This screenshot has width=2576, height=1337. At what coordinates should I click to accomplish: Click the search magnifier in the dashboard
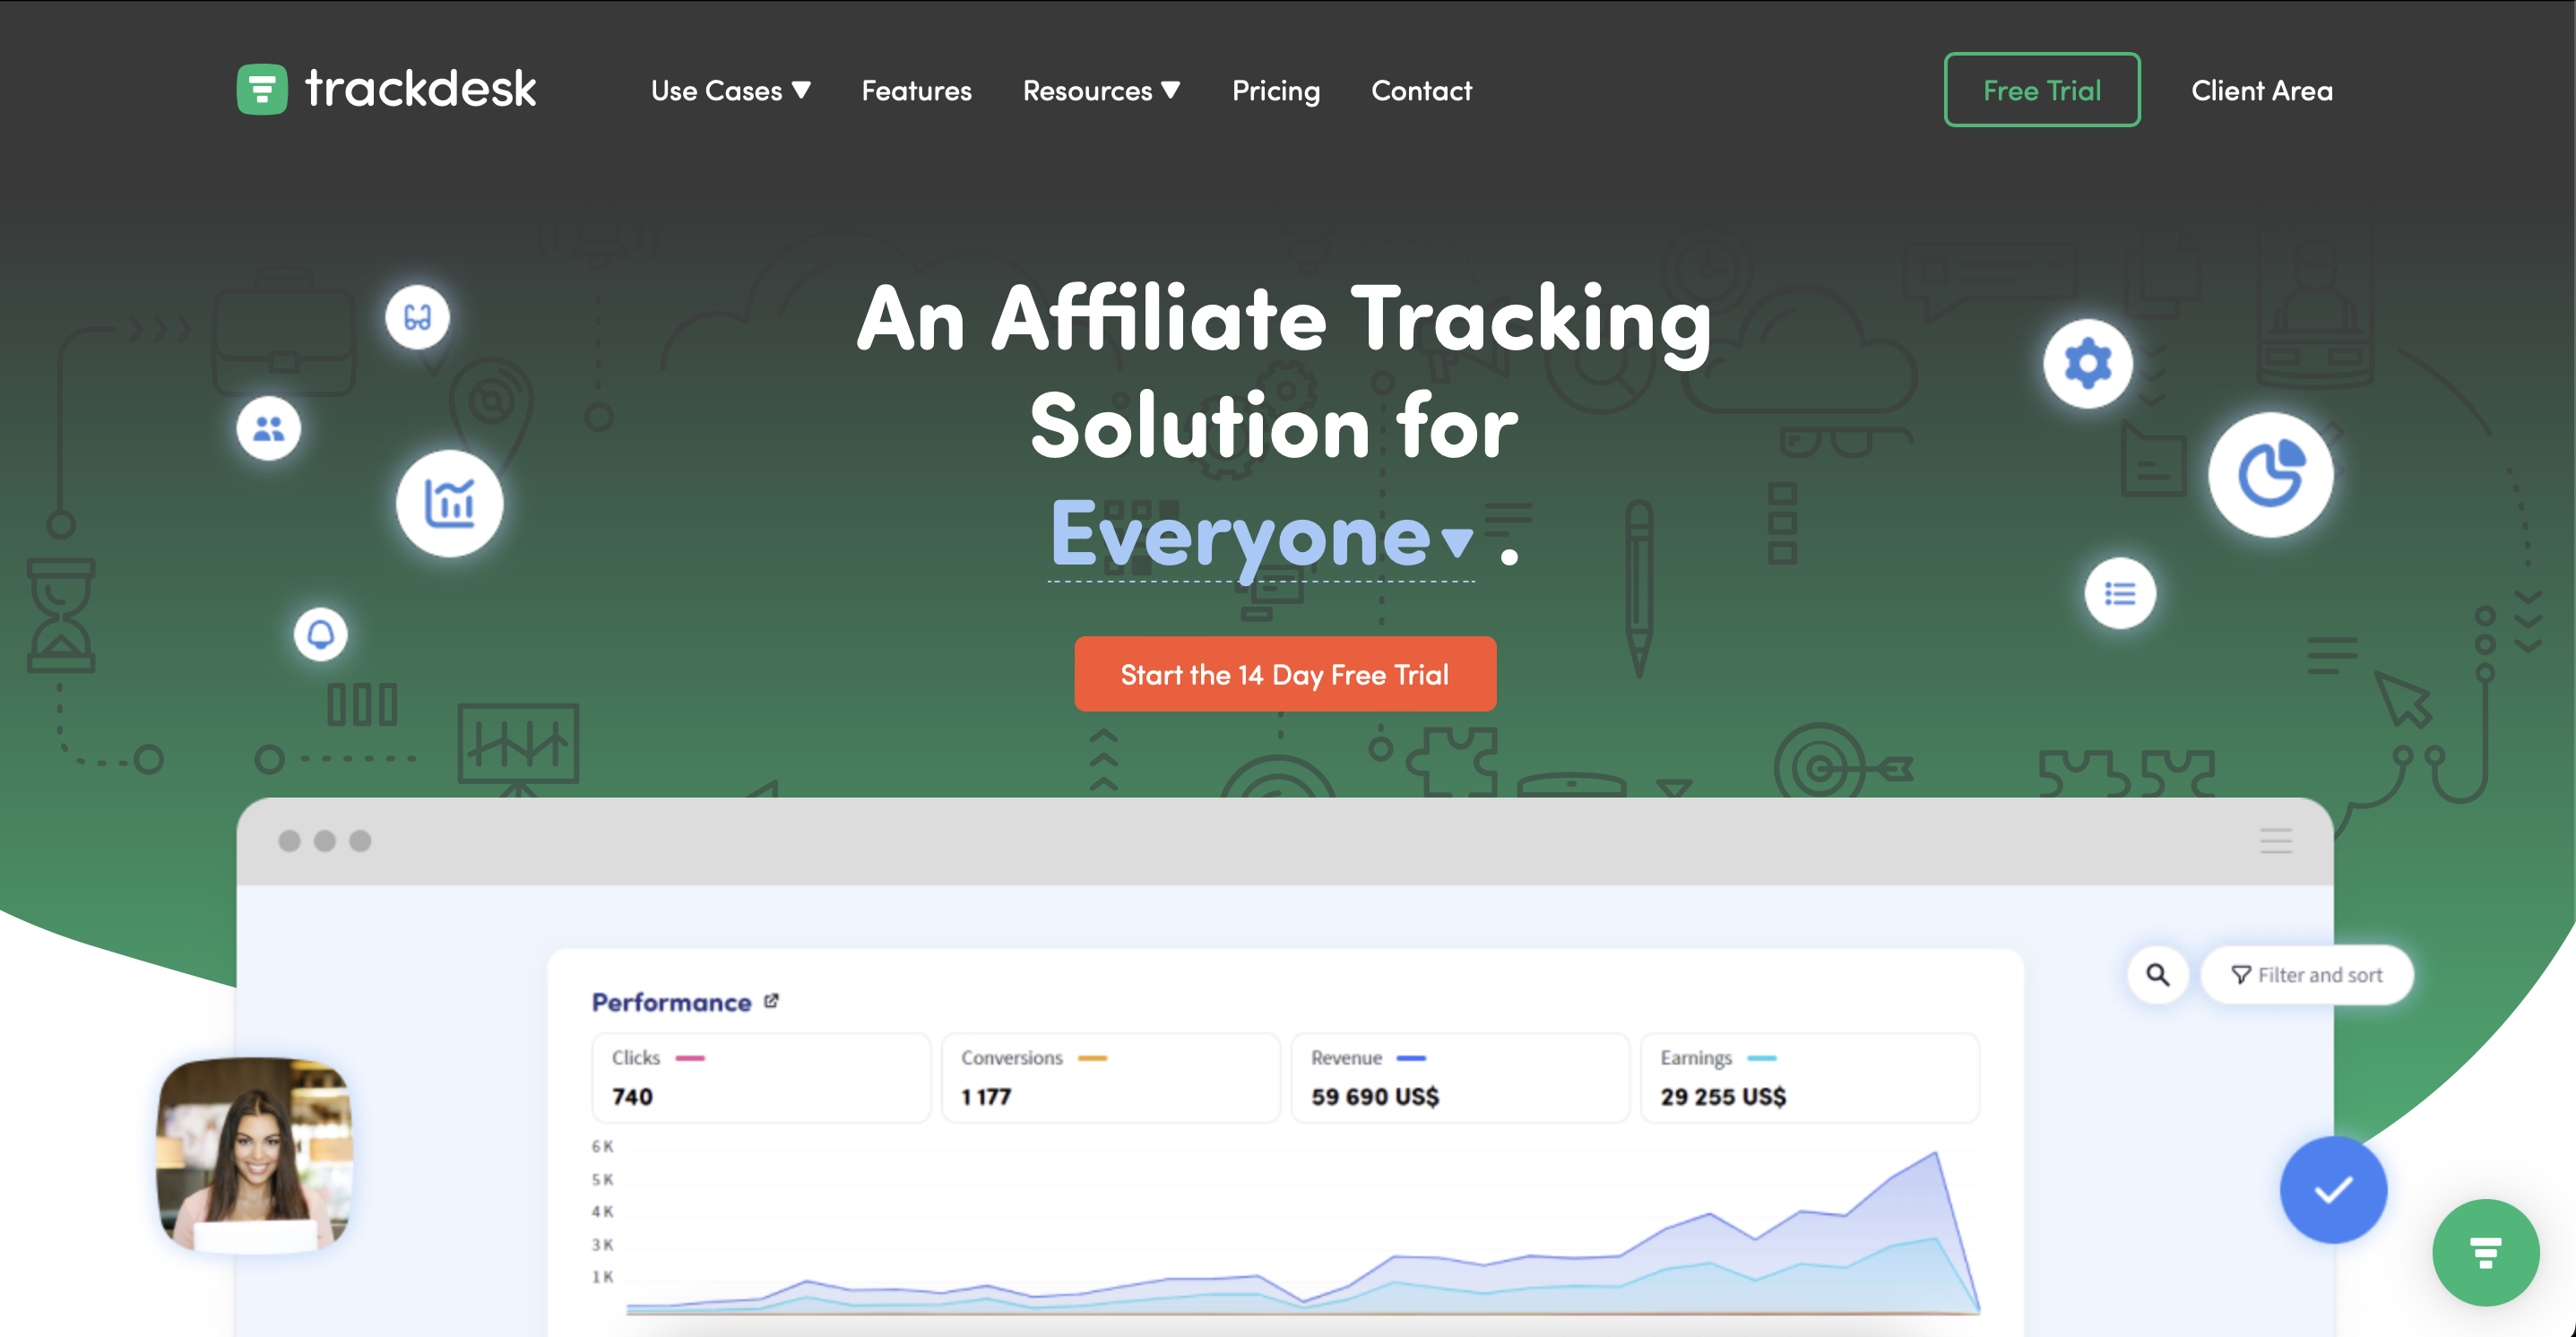(2158, 975)
